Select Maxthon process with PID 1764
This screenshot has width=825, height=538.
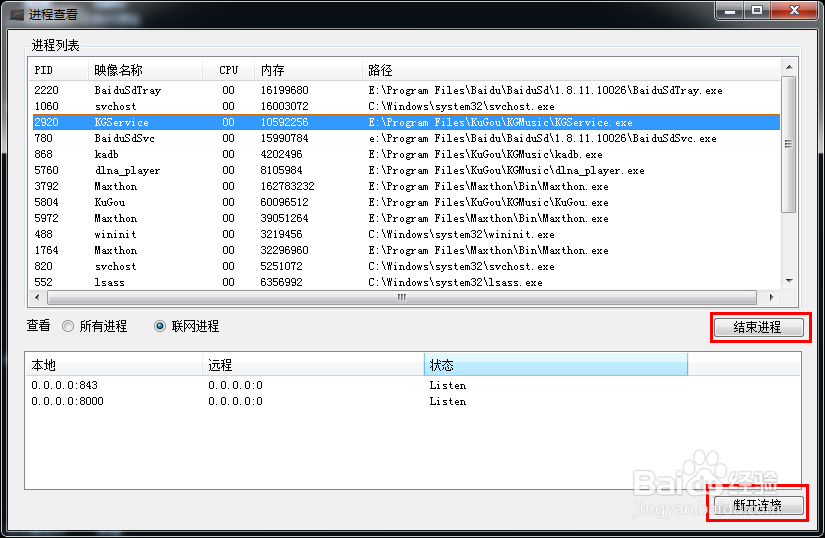(x=406, y=250)
